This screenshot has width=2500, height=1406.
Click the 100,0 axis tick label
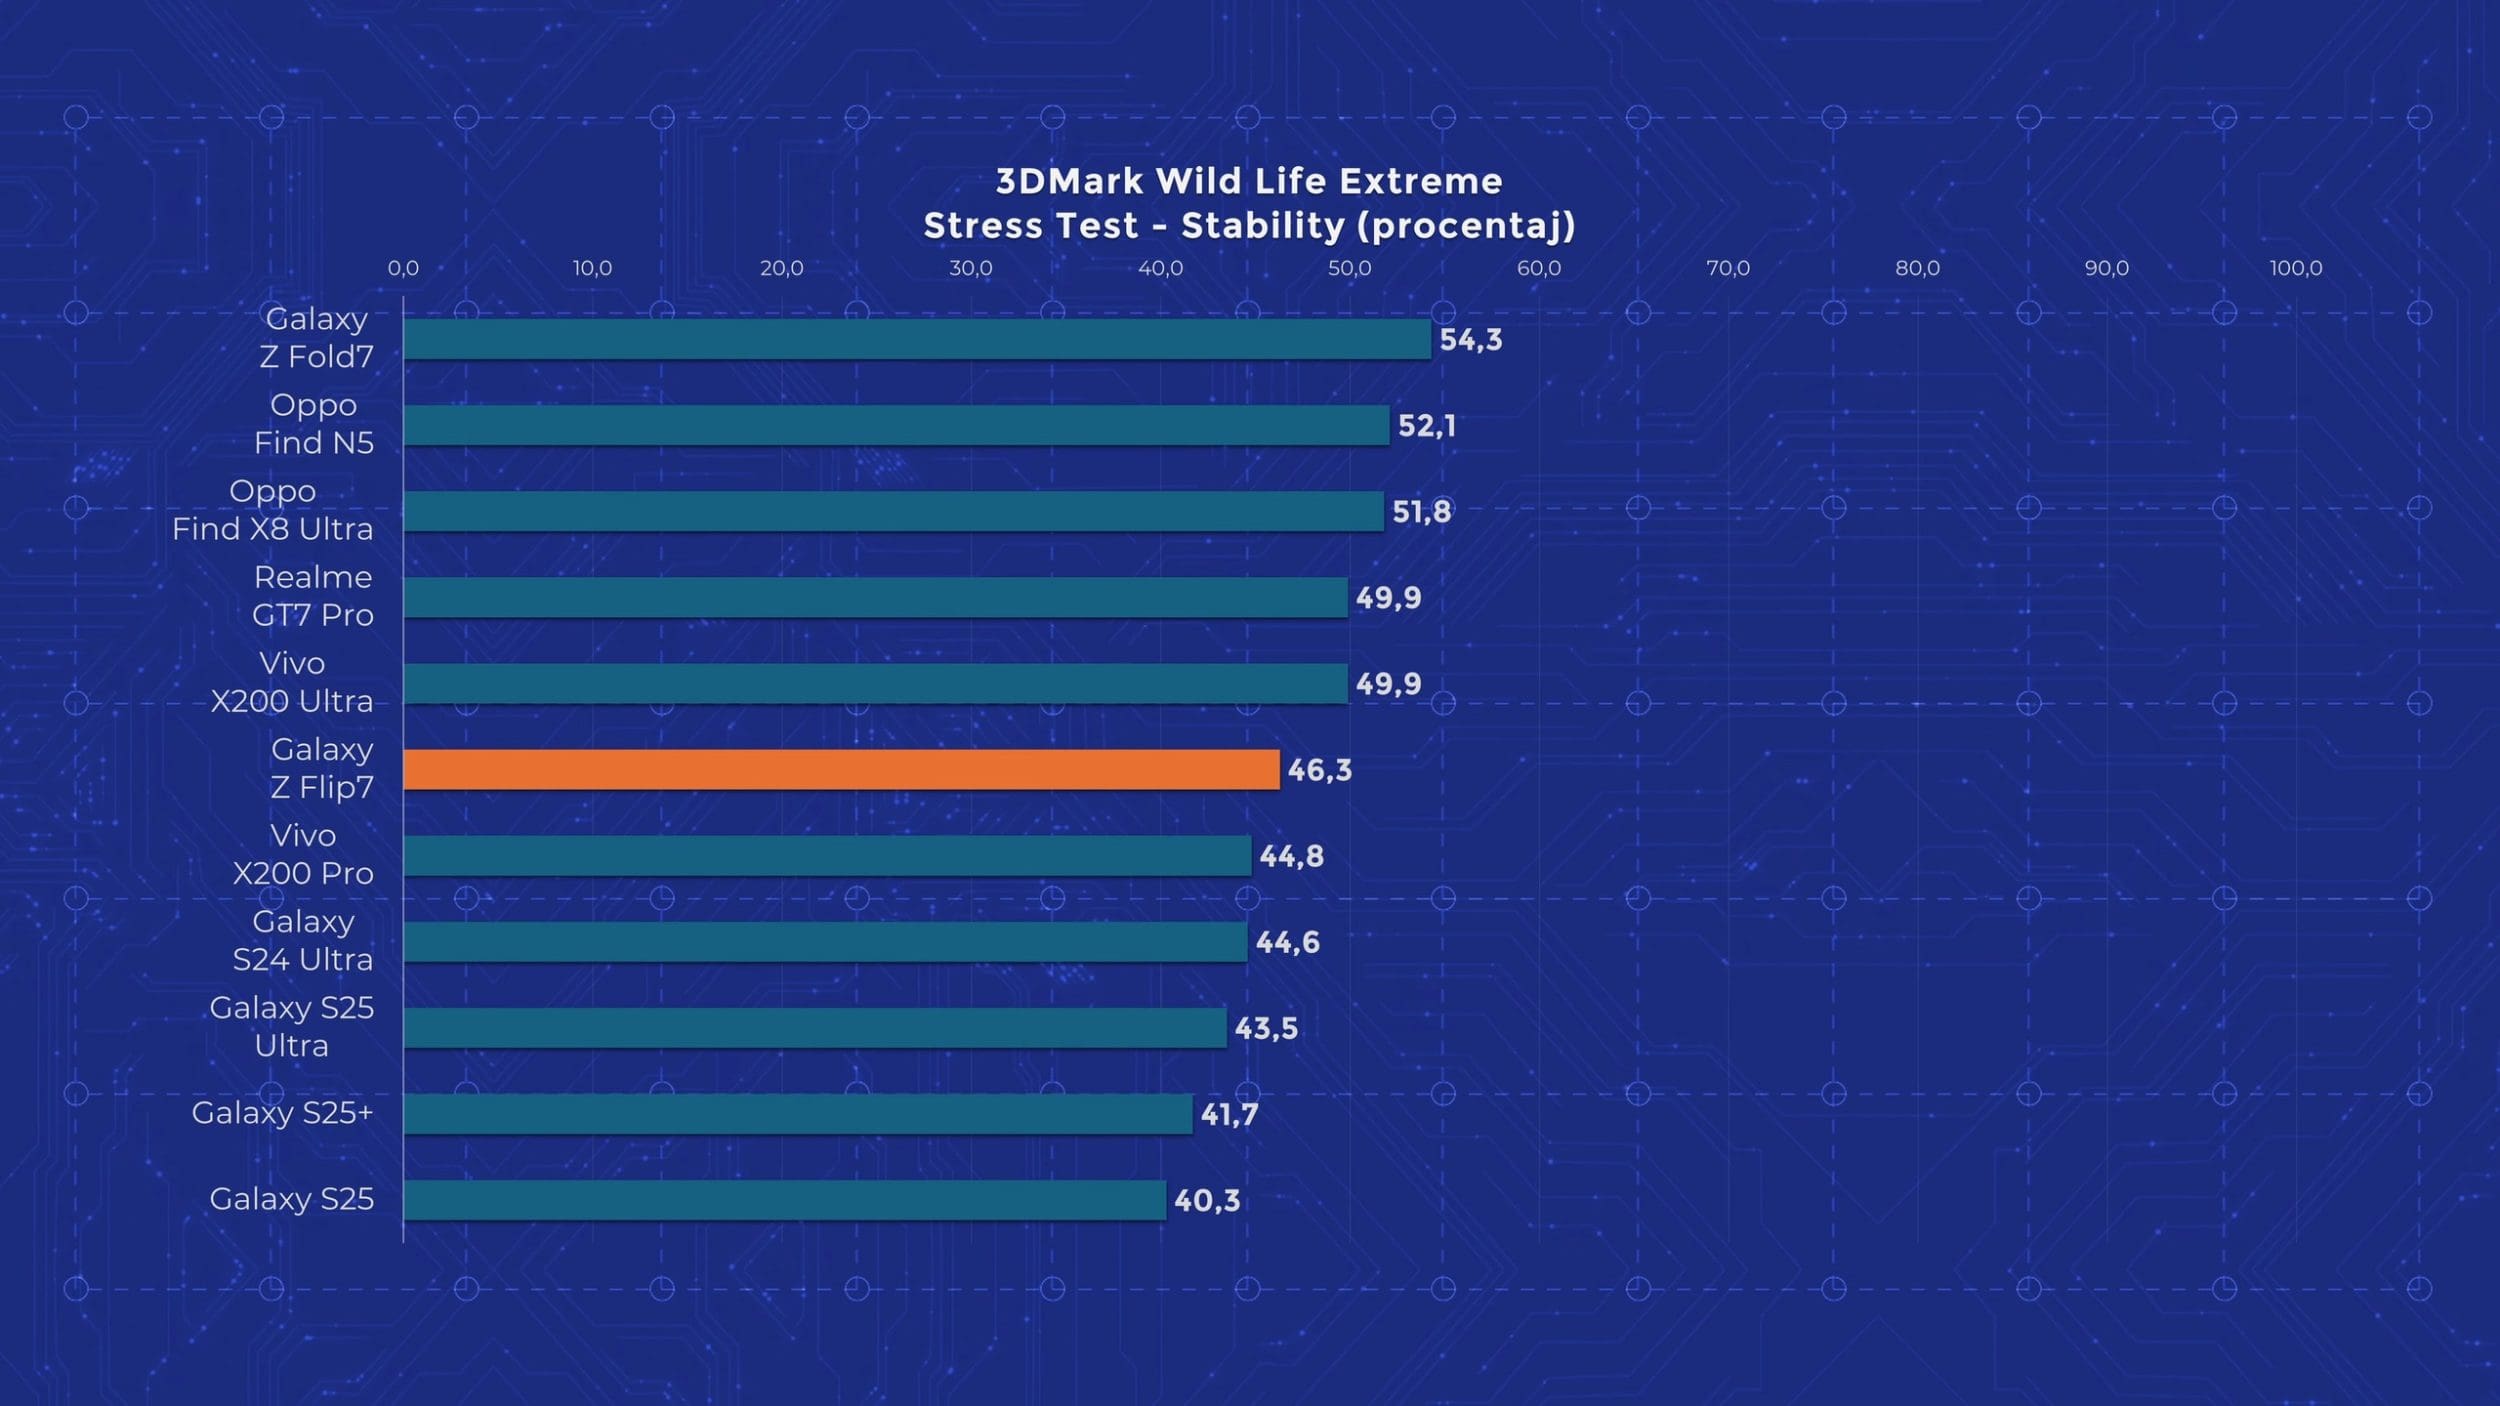[x=2295, y=268]
